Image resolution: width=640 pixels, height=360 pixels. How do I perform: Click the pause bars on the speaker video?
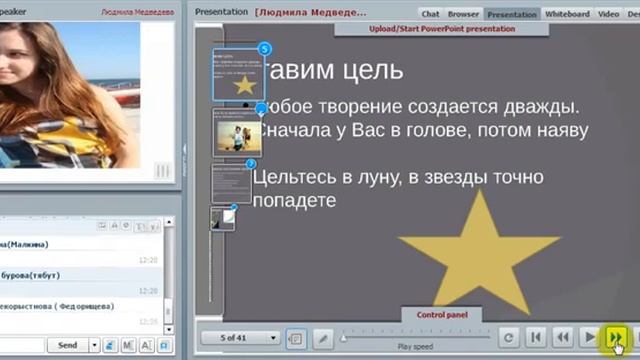point(162,171)
